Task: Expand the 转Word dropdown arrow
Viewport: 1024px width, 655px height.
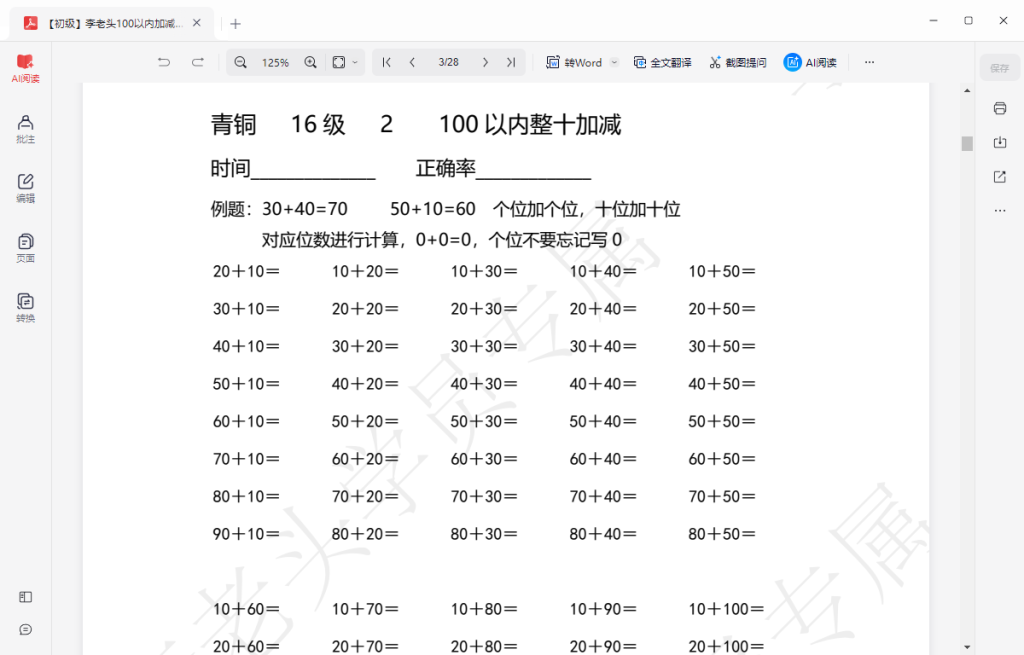Action: click(x=614, y=62)
